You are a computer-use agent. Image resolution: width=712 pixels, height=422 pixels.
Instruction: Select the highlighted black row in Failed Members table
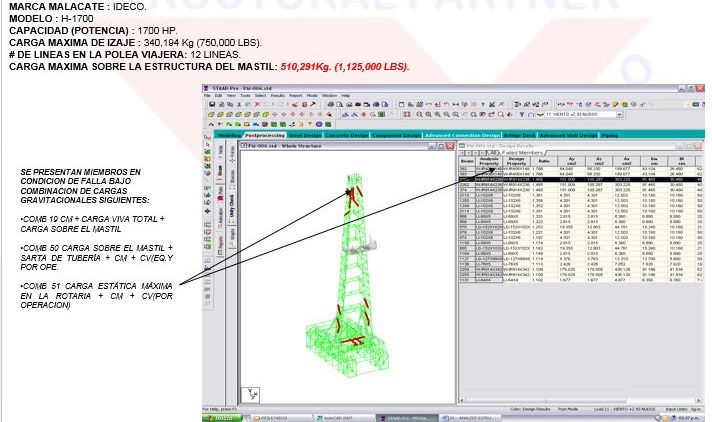580,179
